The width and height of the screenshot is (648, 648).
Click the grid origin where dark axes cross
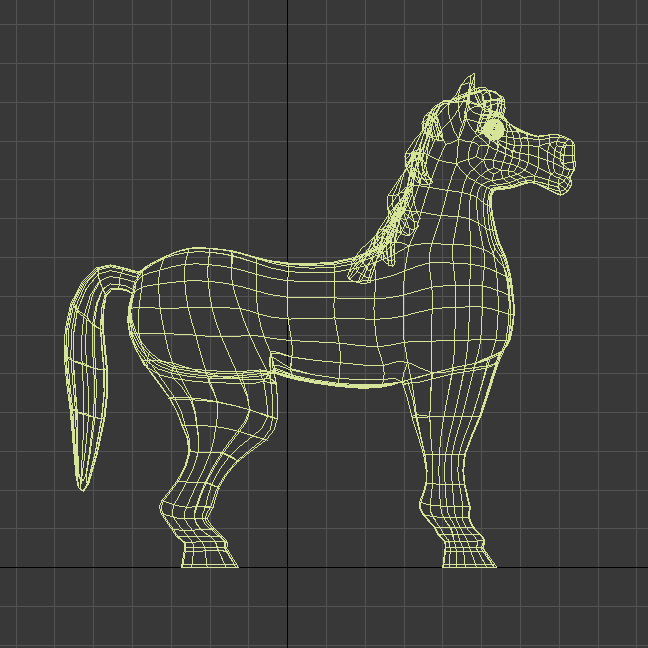(289, 567)
